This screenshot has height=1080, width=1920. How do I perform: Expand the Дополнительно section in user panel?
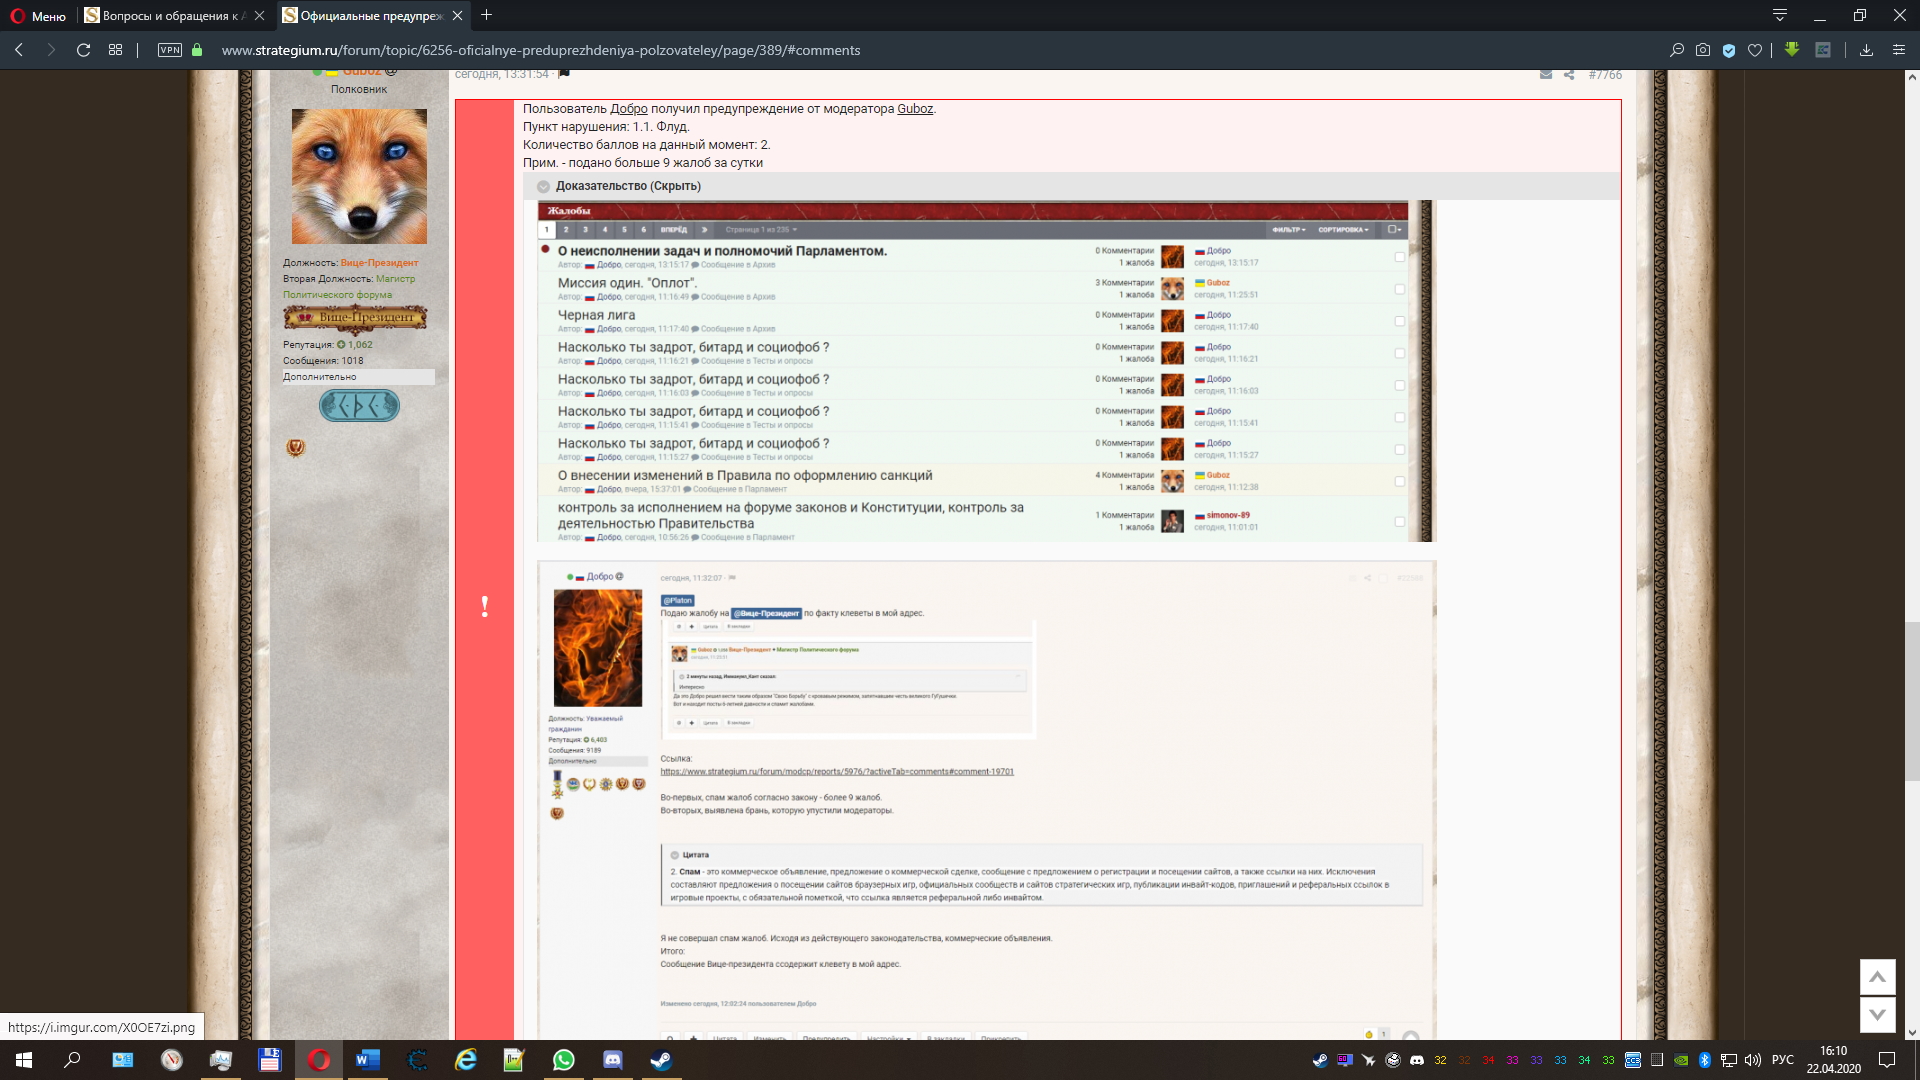(358, 377)
